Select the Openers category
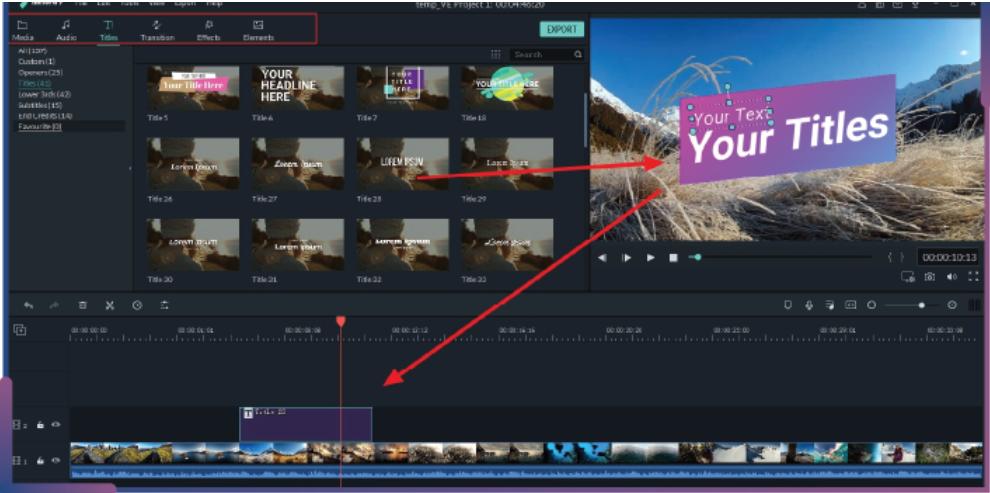 (40, 72)
